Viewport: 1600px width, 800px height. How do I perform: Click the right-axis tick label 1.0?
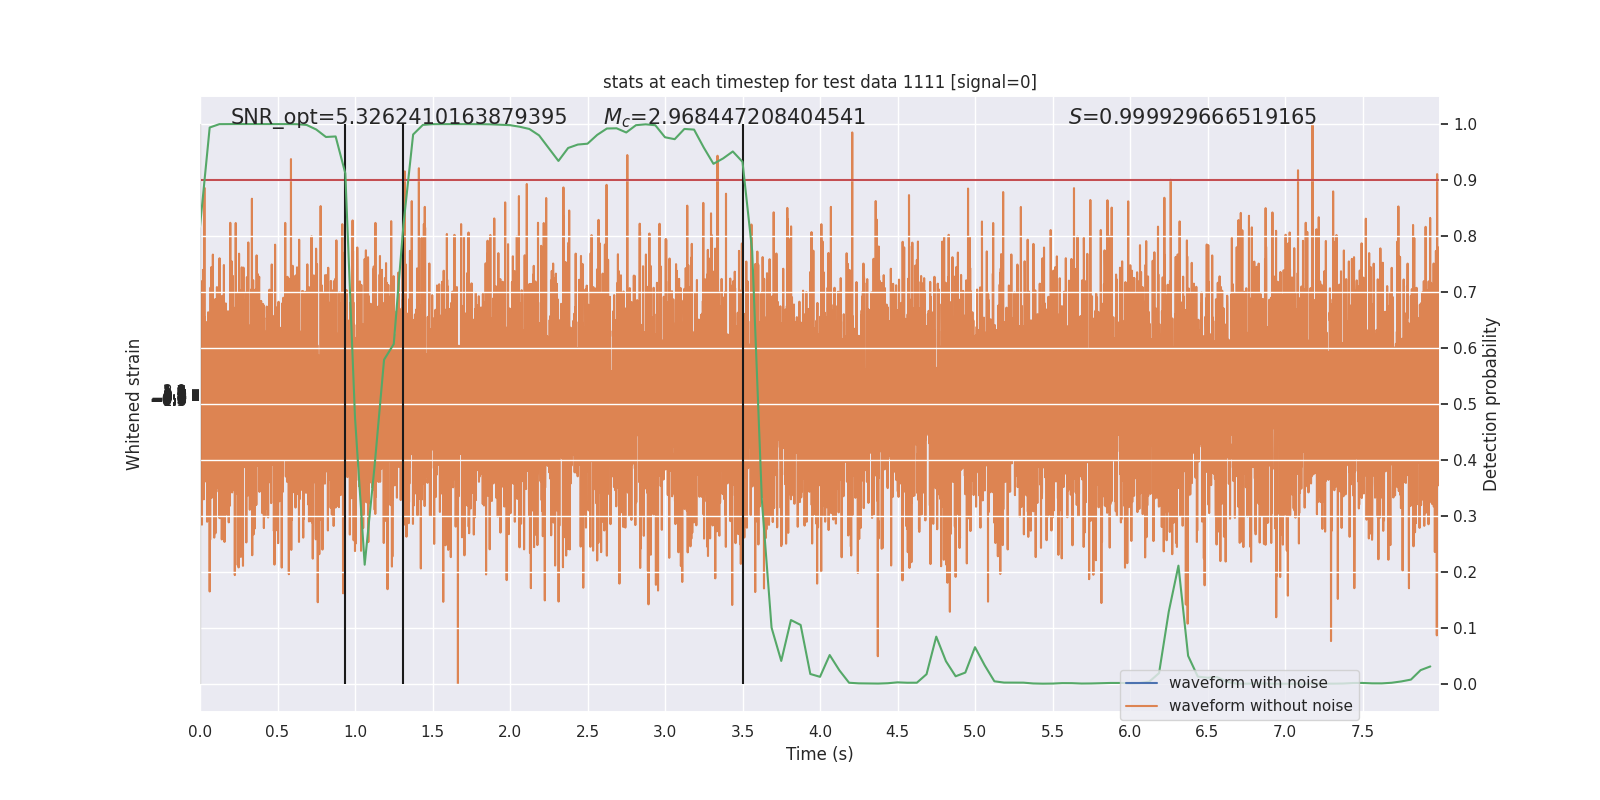click(x=1465, y=125)
